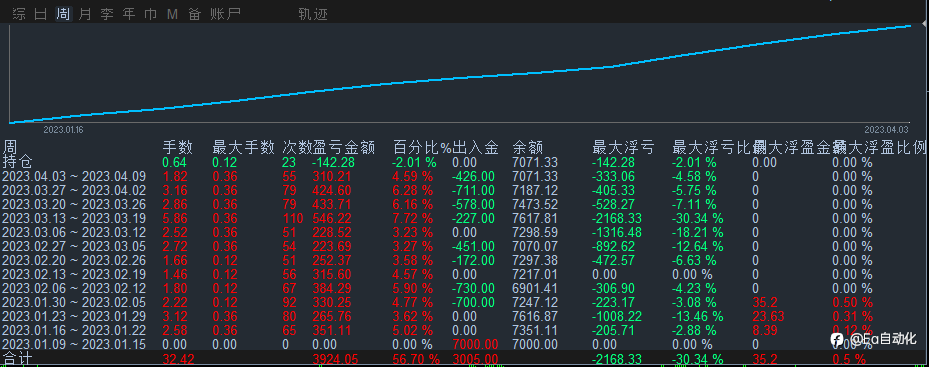Click the profit value 310.21
929x367 pixels.
(332, 176)
